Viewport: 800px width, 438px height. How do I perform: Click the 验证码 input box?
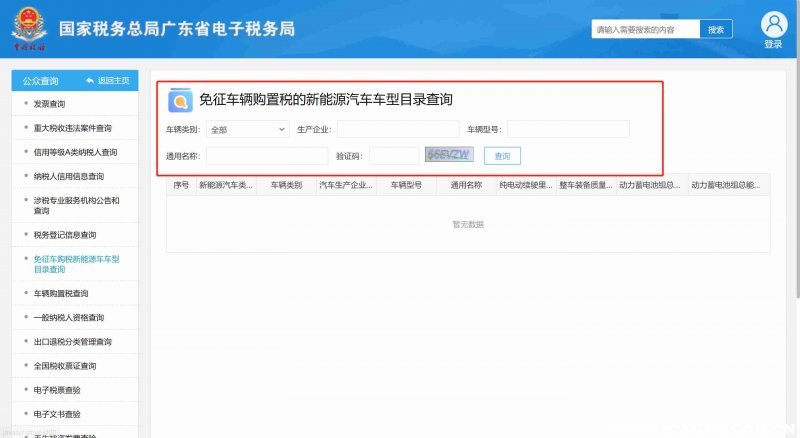tap(394, 156)
